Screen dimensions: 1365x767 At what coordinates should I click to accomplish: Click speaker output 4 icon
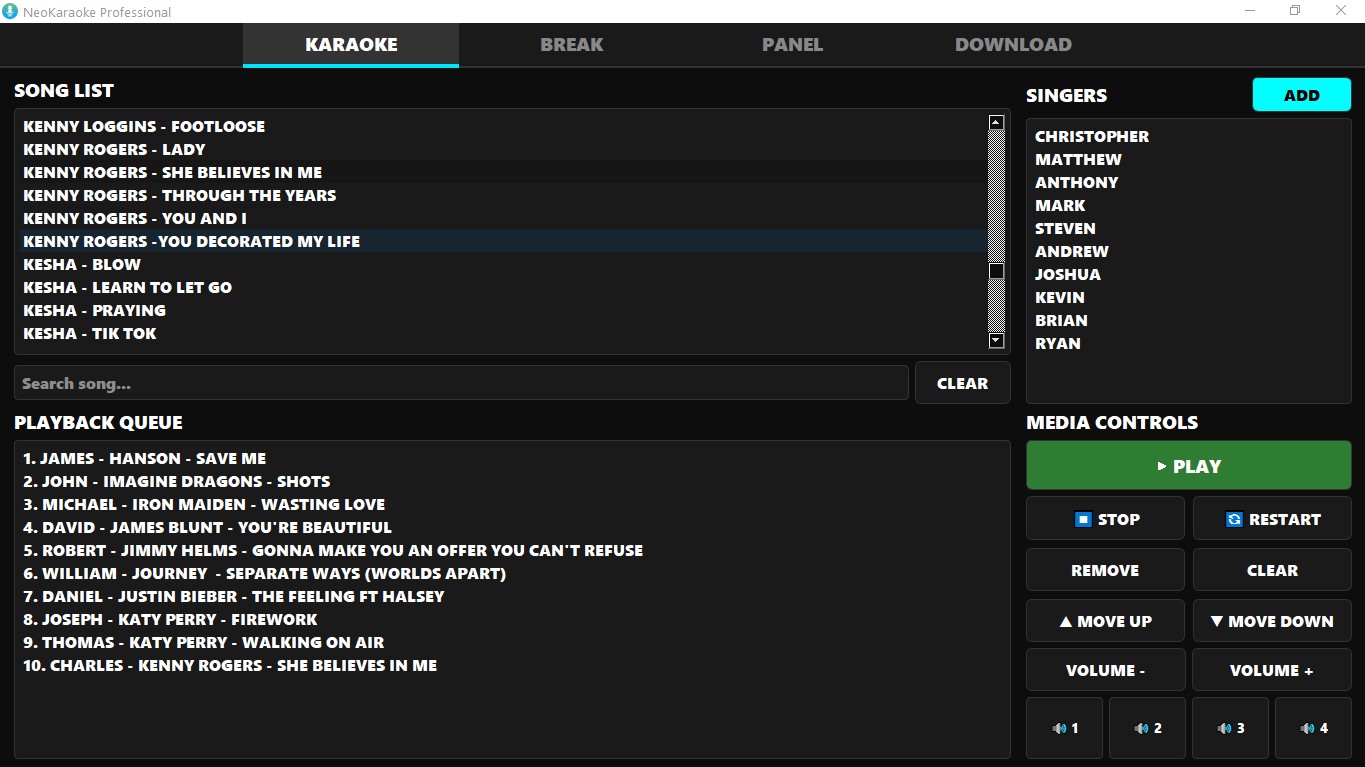pyautogui.click(x=1305, y=728)
